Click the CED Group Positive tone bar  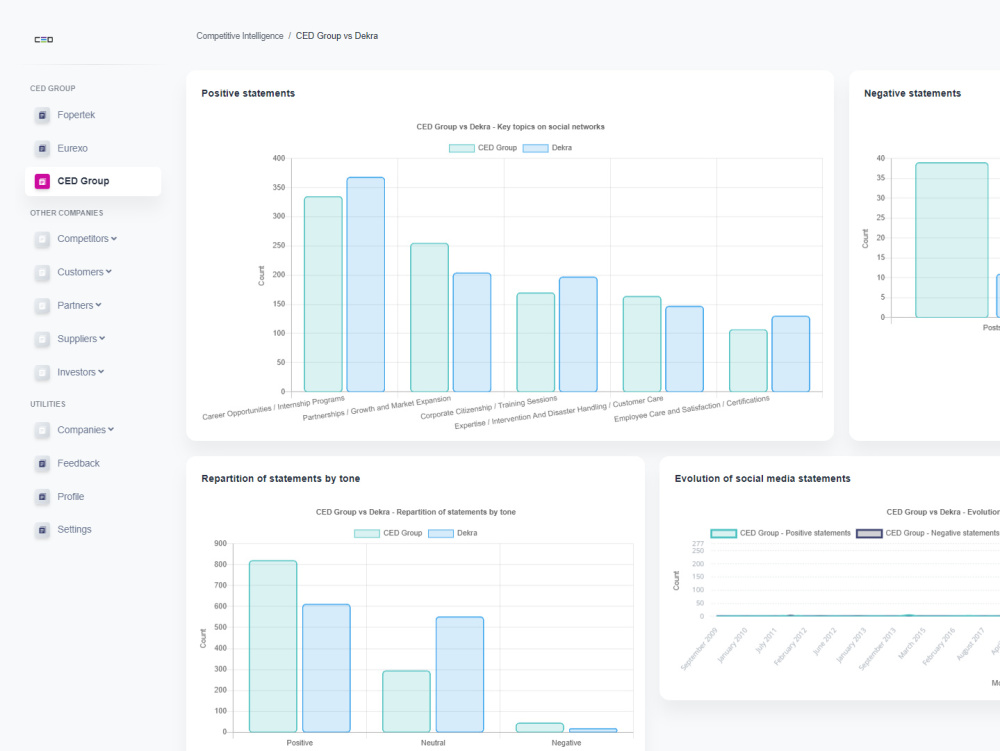(273, 646)
